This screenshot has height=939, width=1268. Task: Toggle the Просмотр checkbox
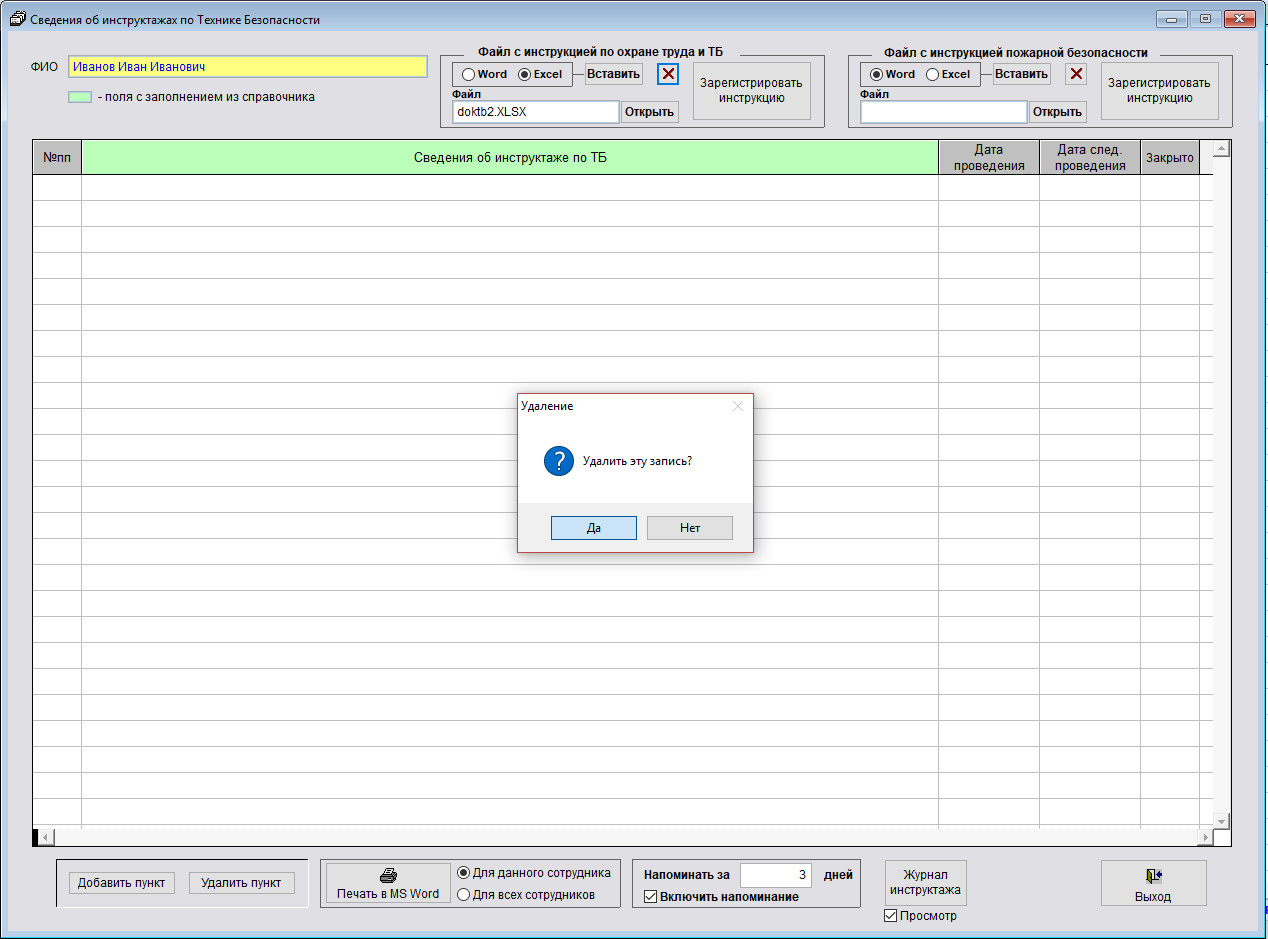pyautogui.click(x=891, y=916)
